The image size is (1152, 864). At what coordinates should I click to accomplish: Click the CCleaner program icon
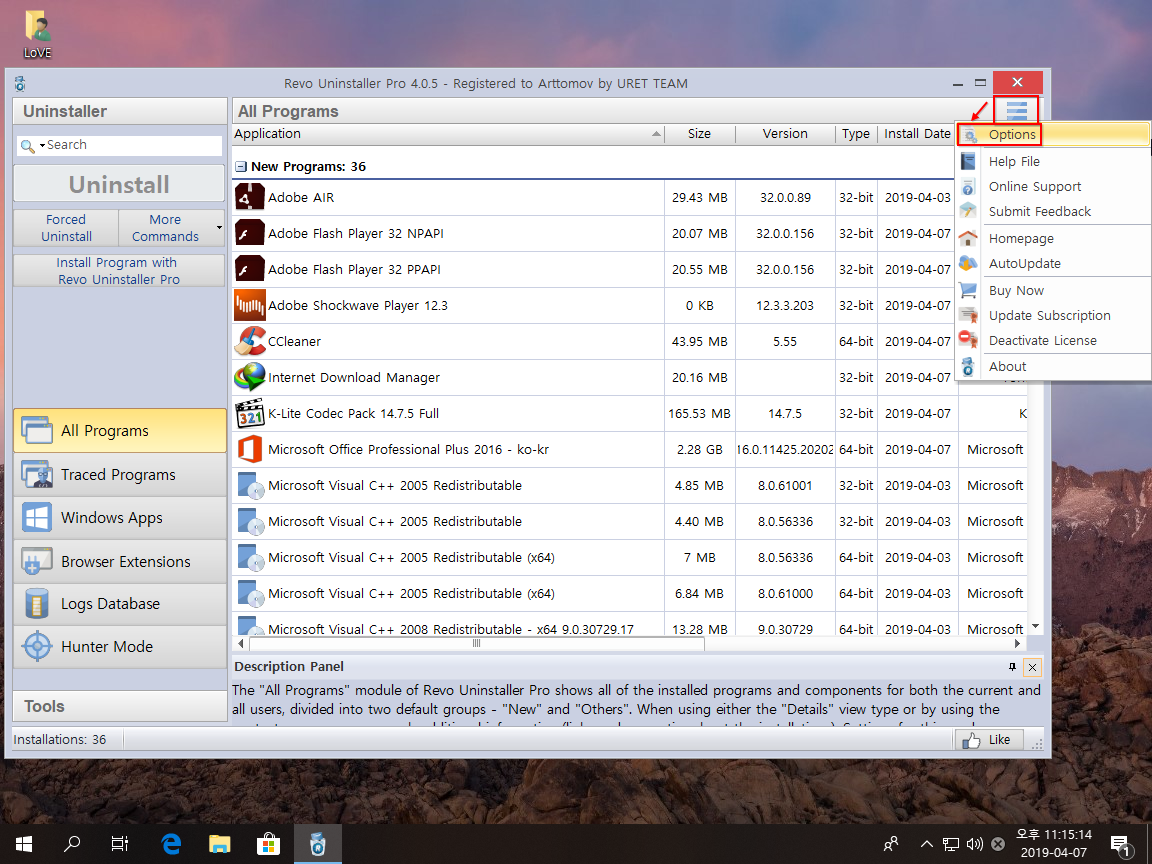click(x=250, y=341)
